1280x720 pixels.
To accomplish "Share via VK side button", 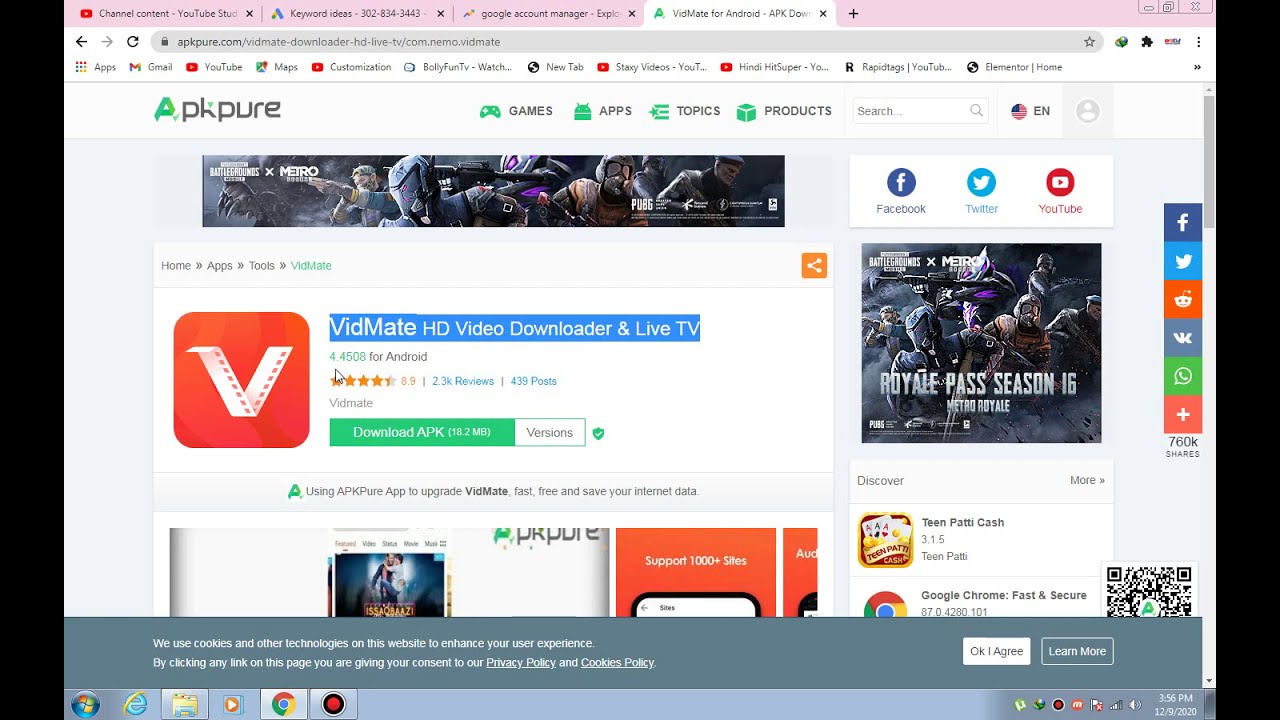I will pos(1183,338).
